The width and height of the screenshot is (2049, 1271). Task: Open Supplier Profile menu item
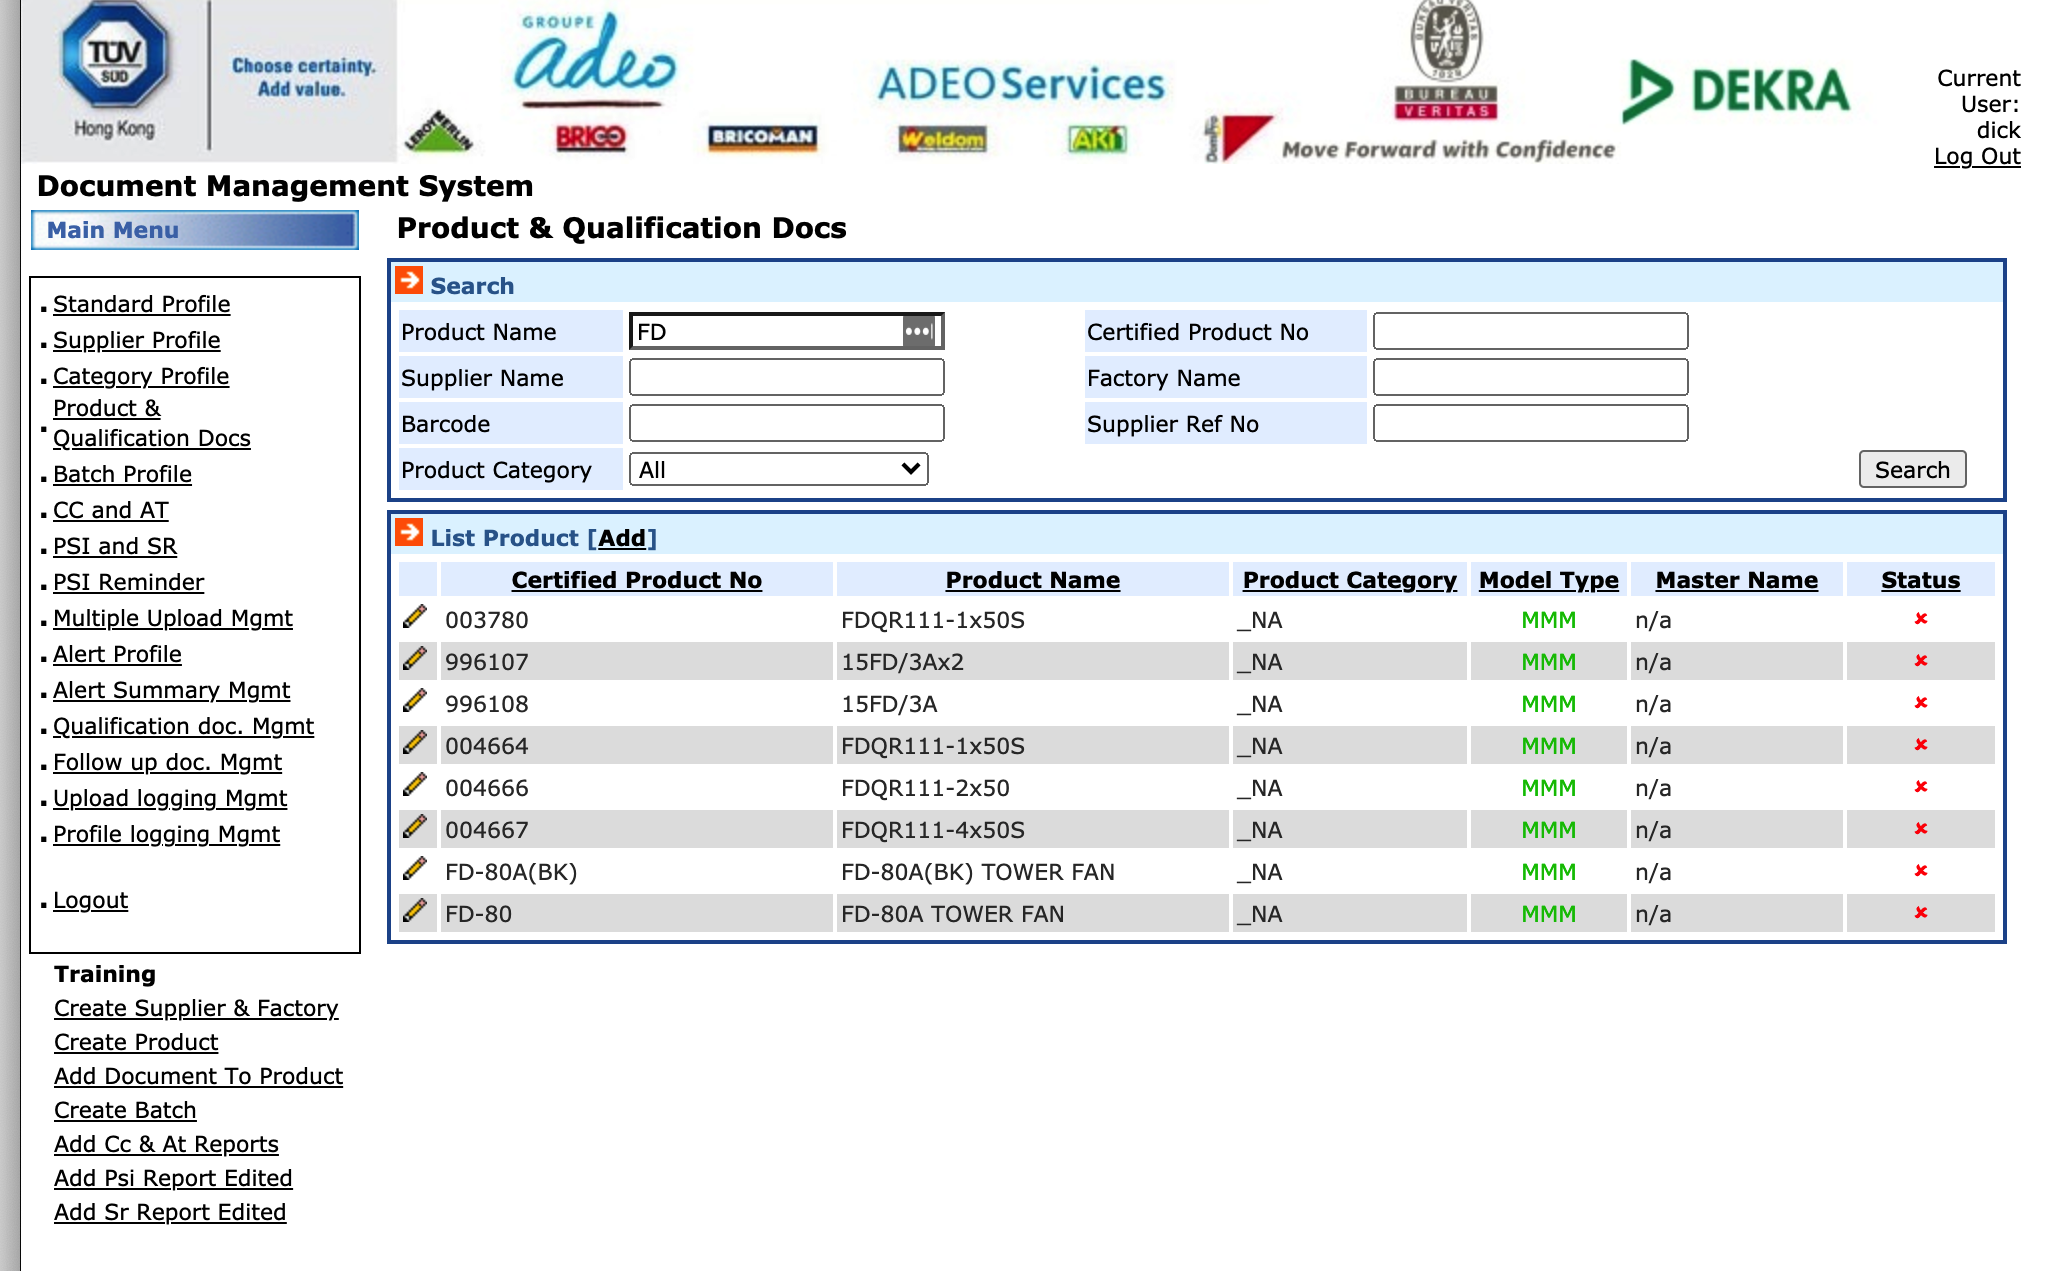click(136, 340)
